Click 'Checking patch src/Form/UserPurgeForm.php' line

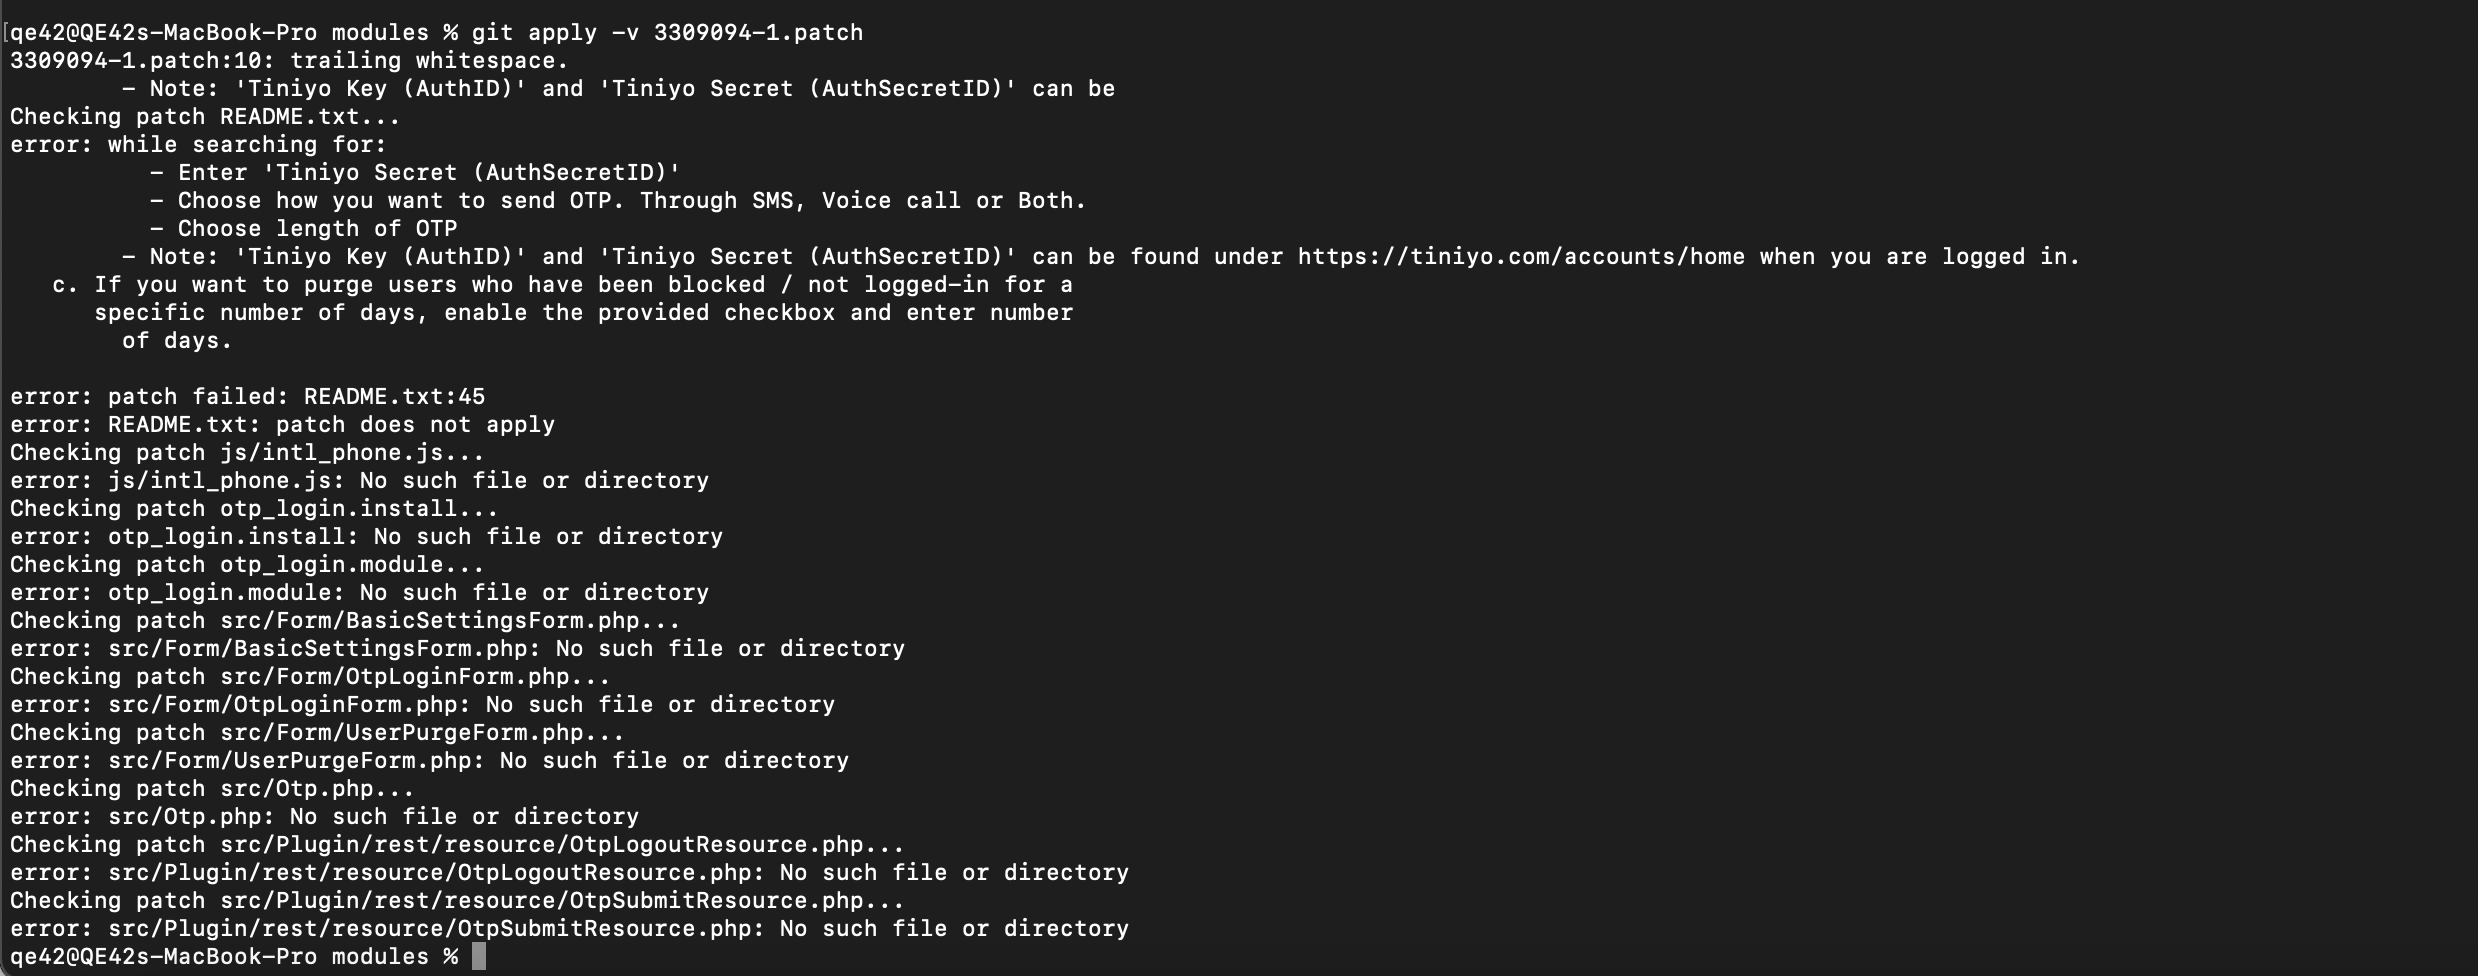click(317, 733)
